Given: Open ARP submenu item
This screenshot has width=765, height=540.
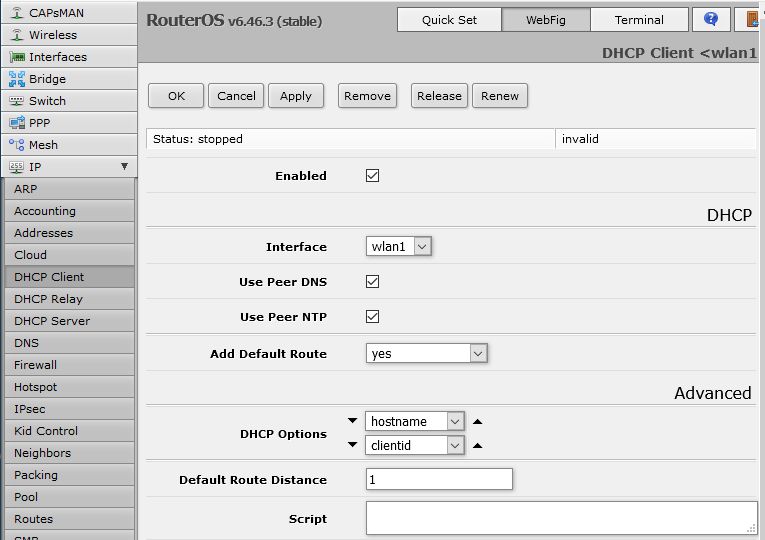Looking at the screenshot, I should pos(70,189).
